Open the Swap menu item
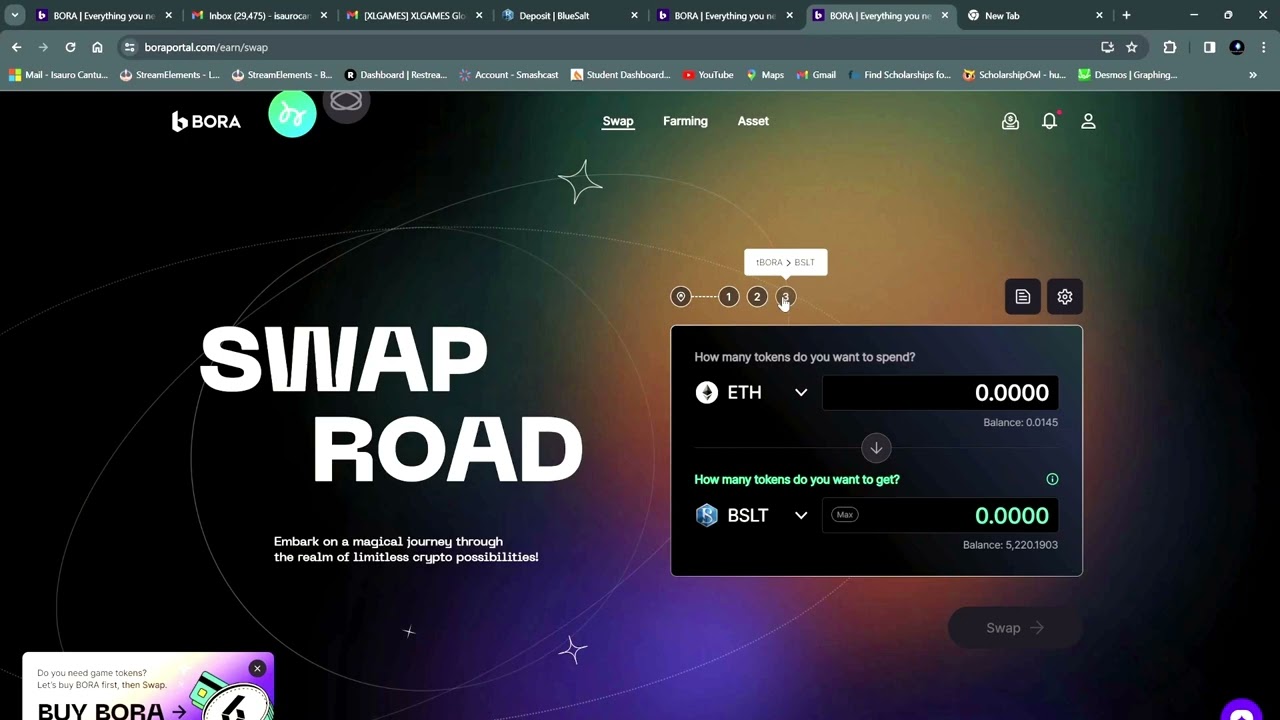1280x720 pixels. click(618, 121)
